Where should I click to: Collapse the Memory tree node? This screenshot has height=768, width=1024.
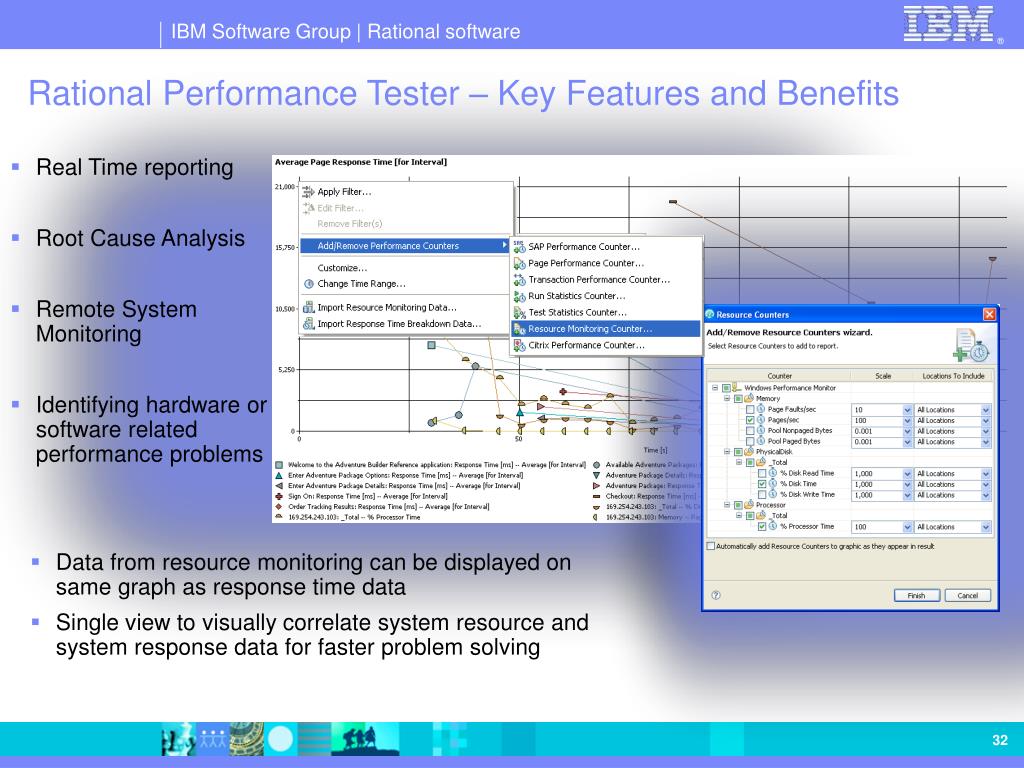(727, 398)
